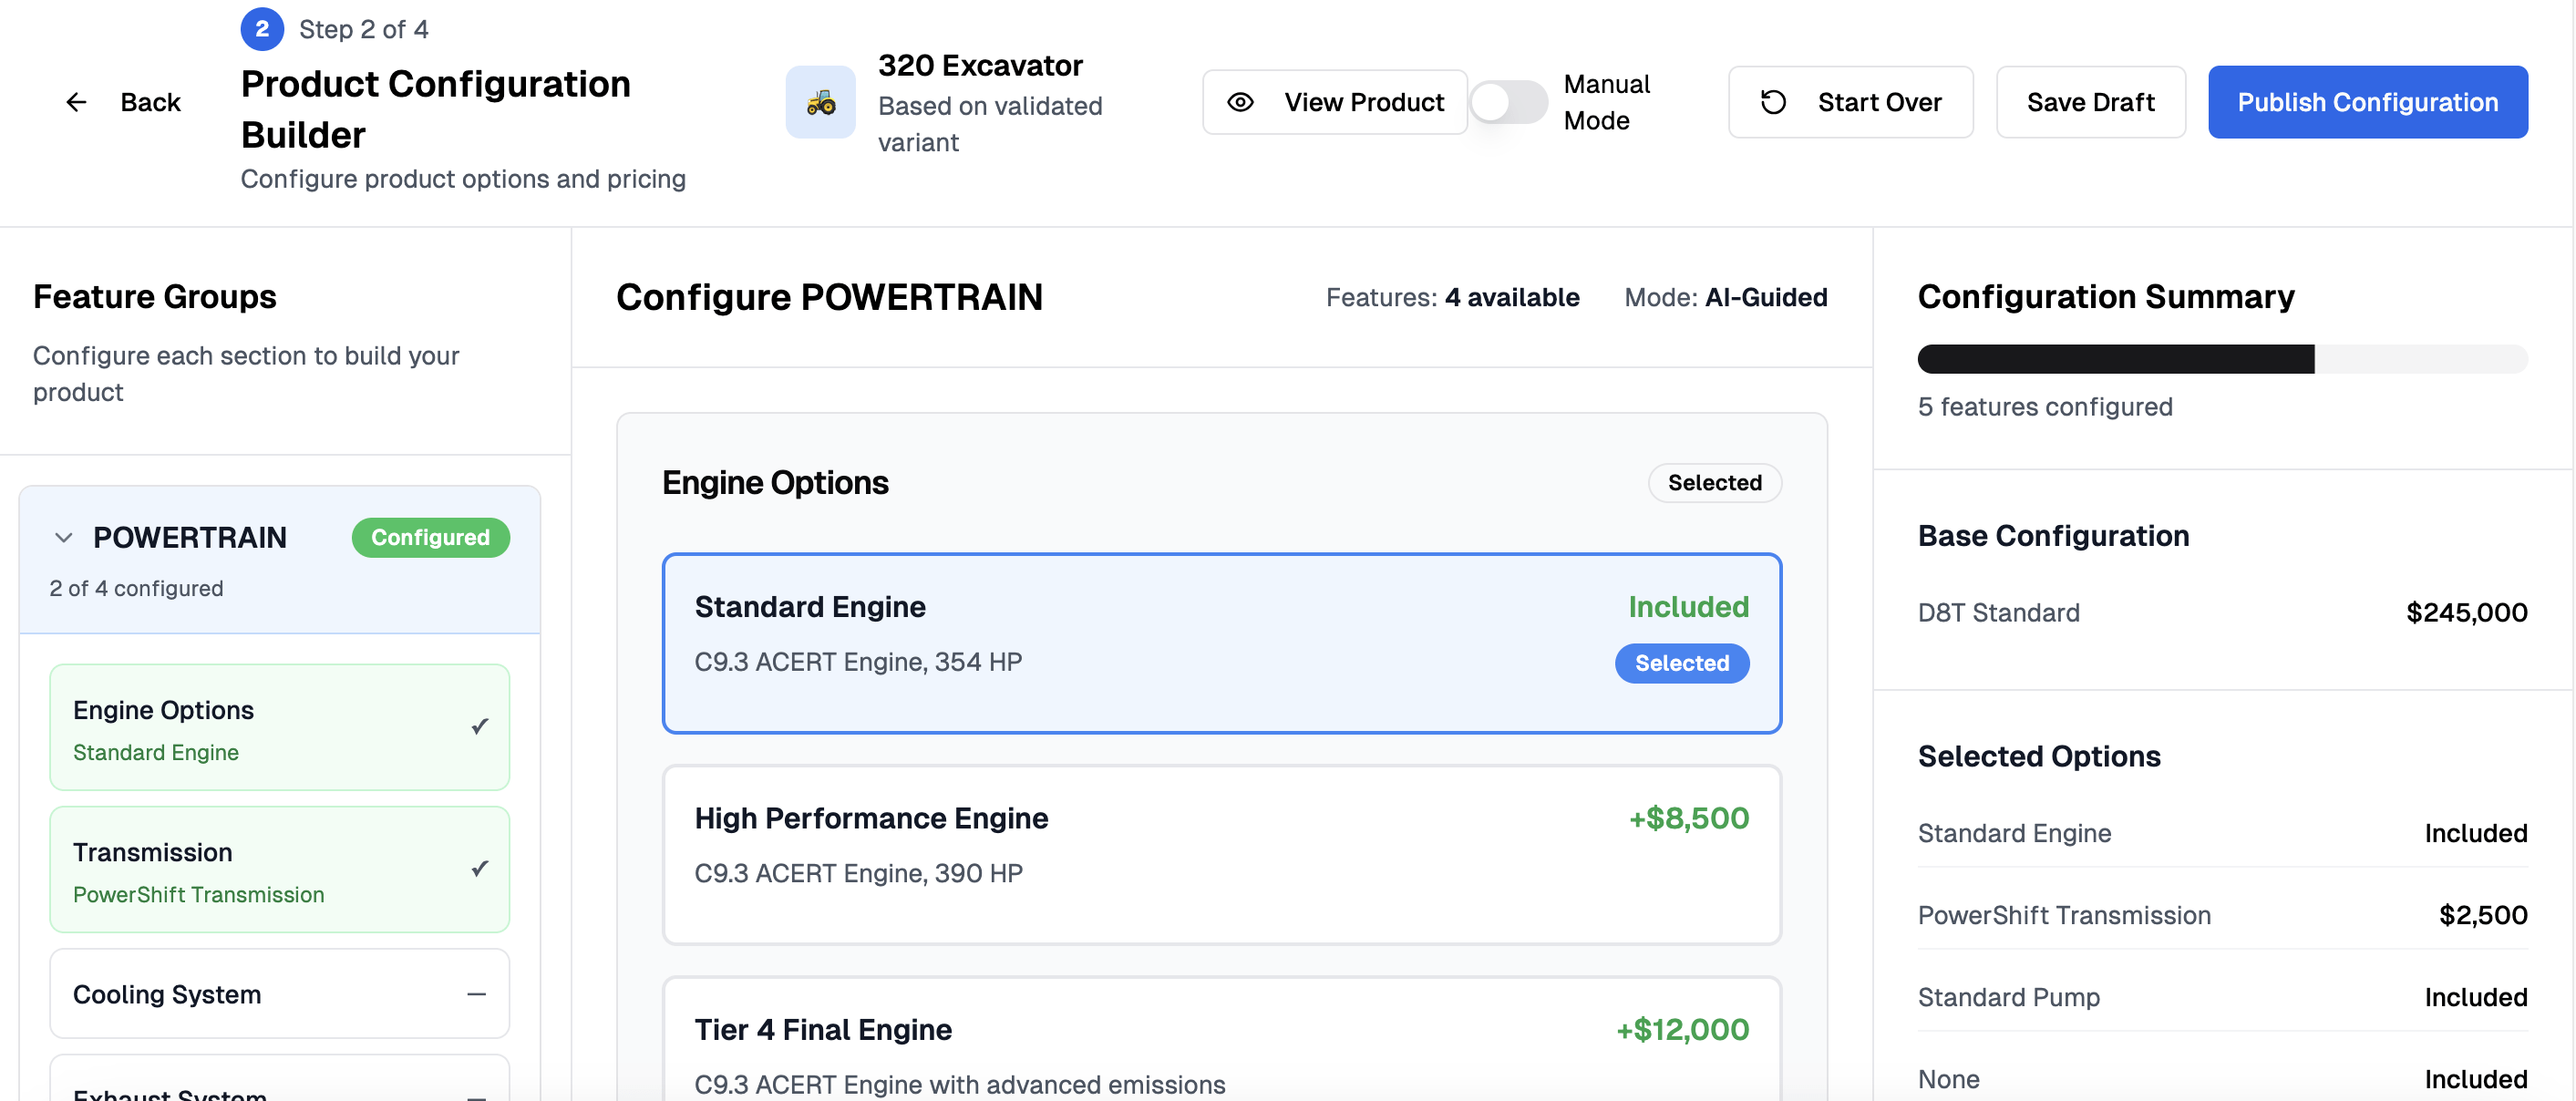Click "C9.3 ACERT Engine, 354 HP" description
Screen dimensions: 2576x1101
pos(858,662)
